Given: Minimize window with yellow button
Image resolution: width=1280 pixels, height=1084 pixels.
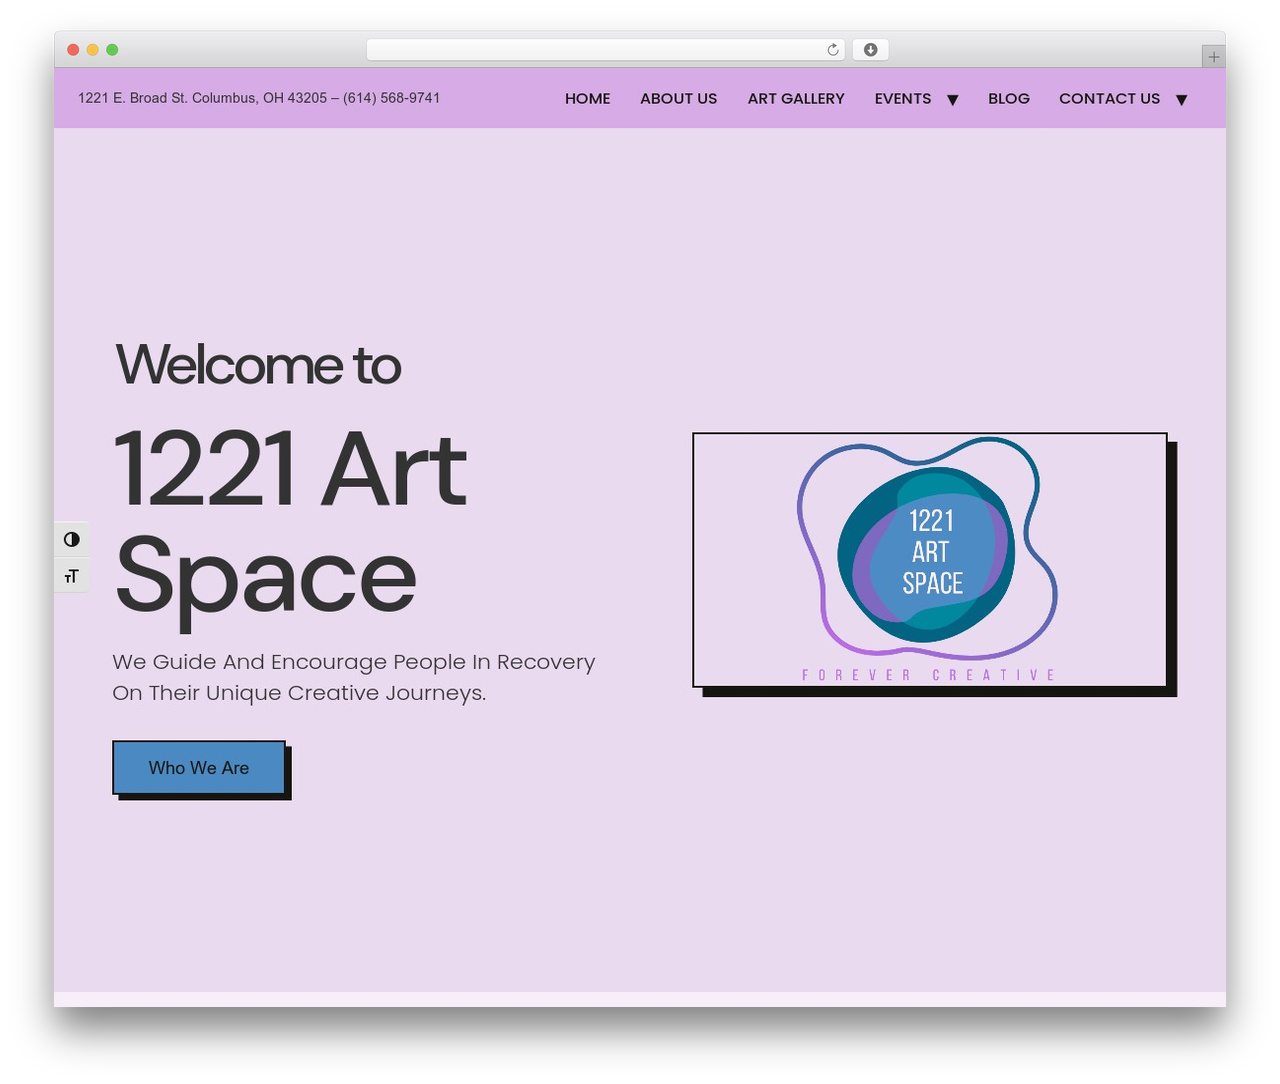Looking at the screenshot, I should 93,50.
